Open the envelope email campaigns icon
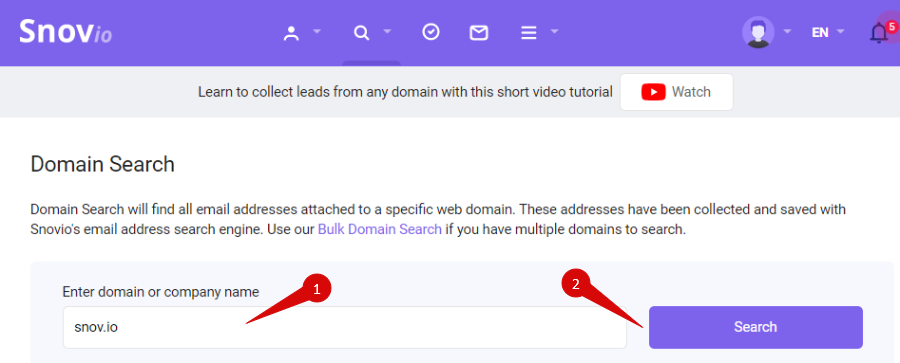The image size is (900, 363). [x=479, y=33]
